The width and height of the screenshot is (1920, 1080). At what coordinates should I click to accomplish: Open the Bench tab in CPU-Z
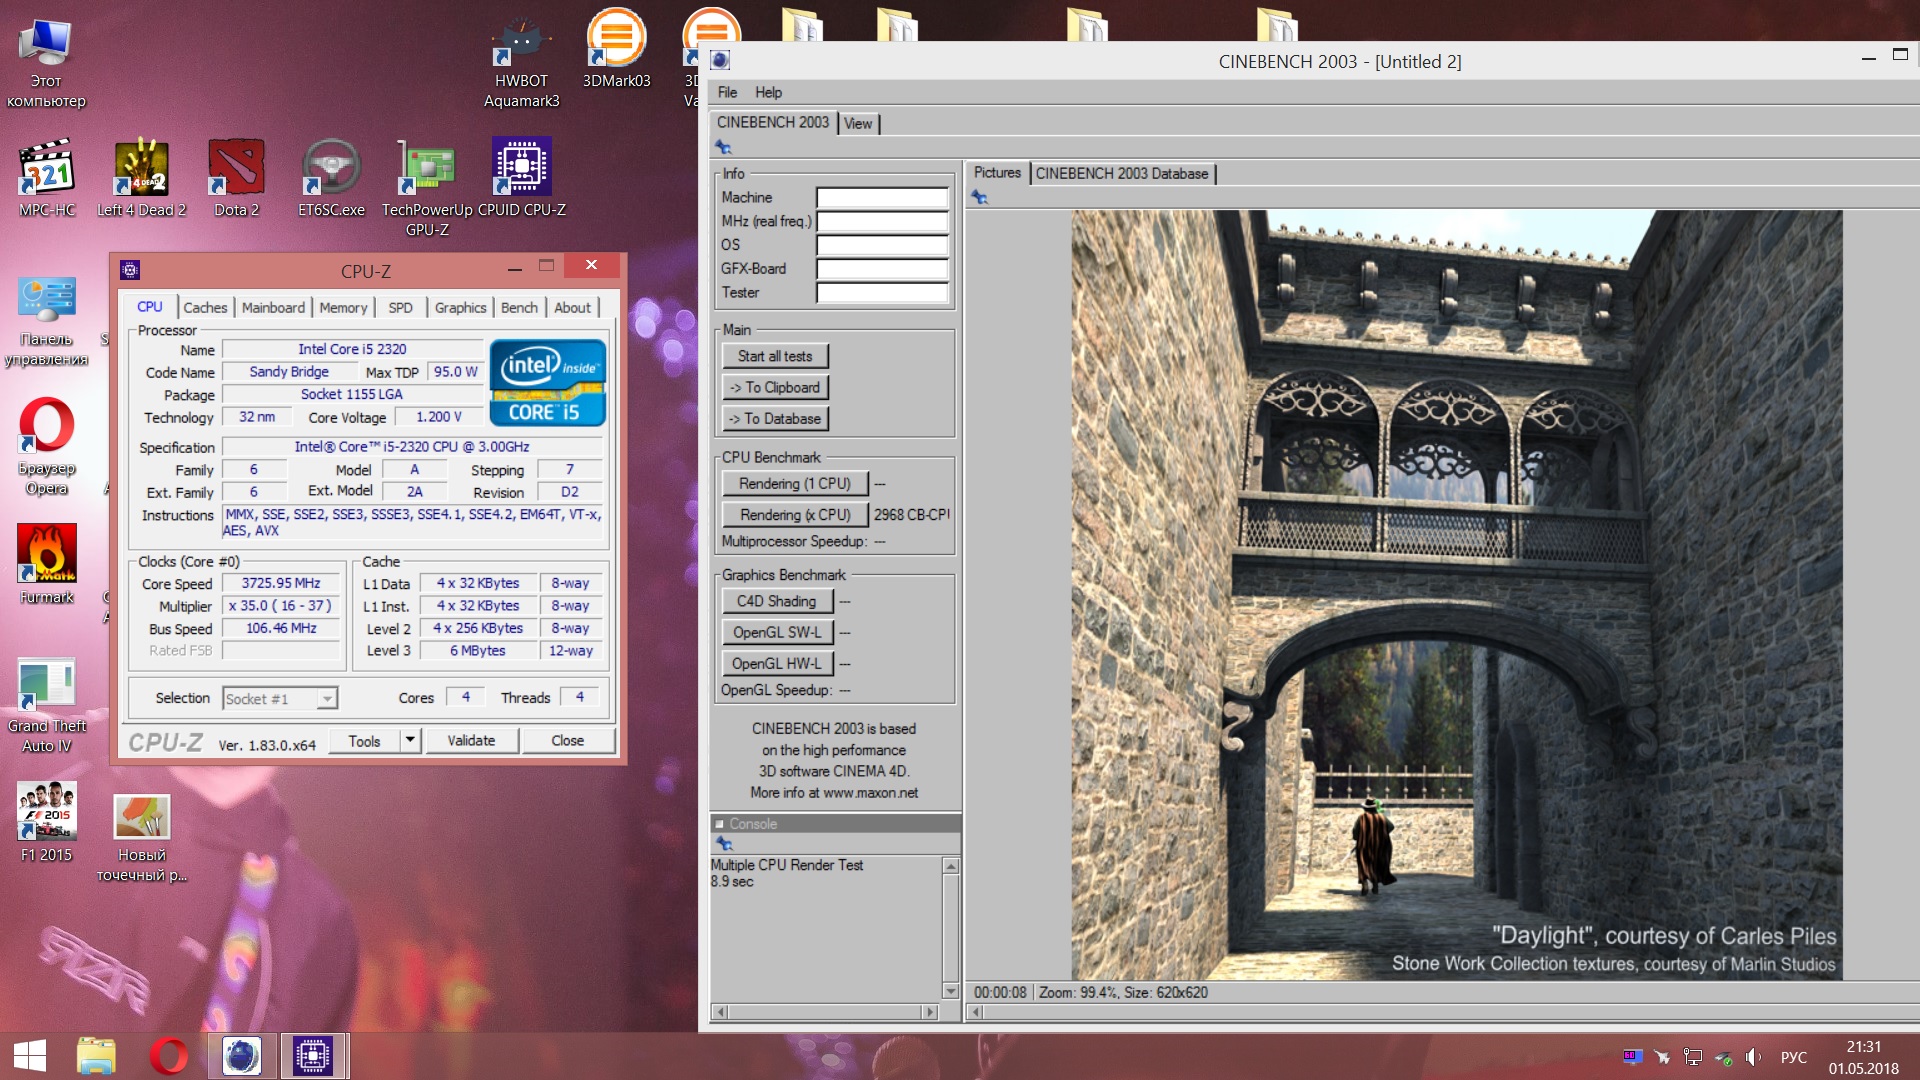click(519, 307)
